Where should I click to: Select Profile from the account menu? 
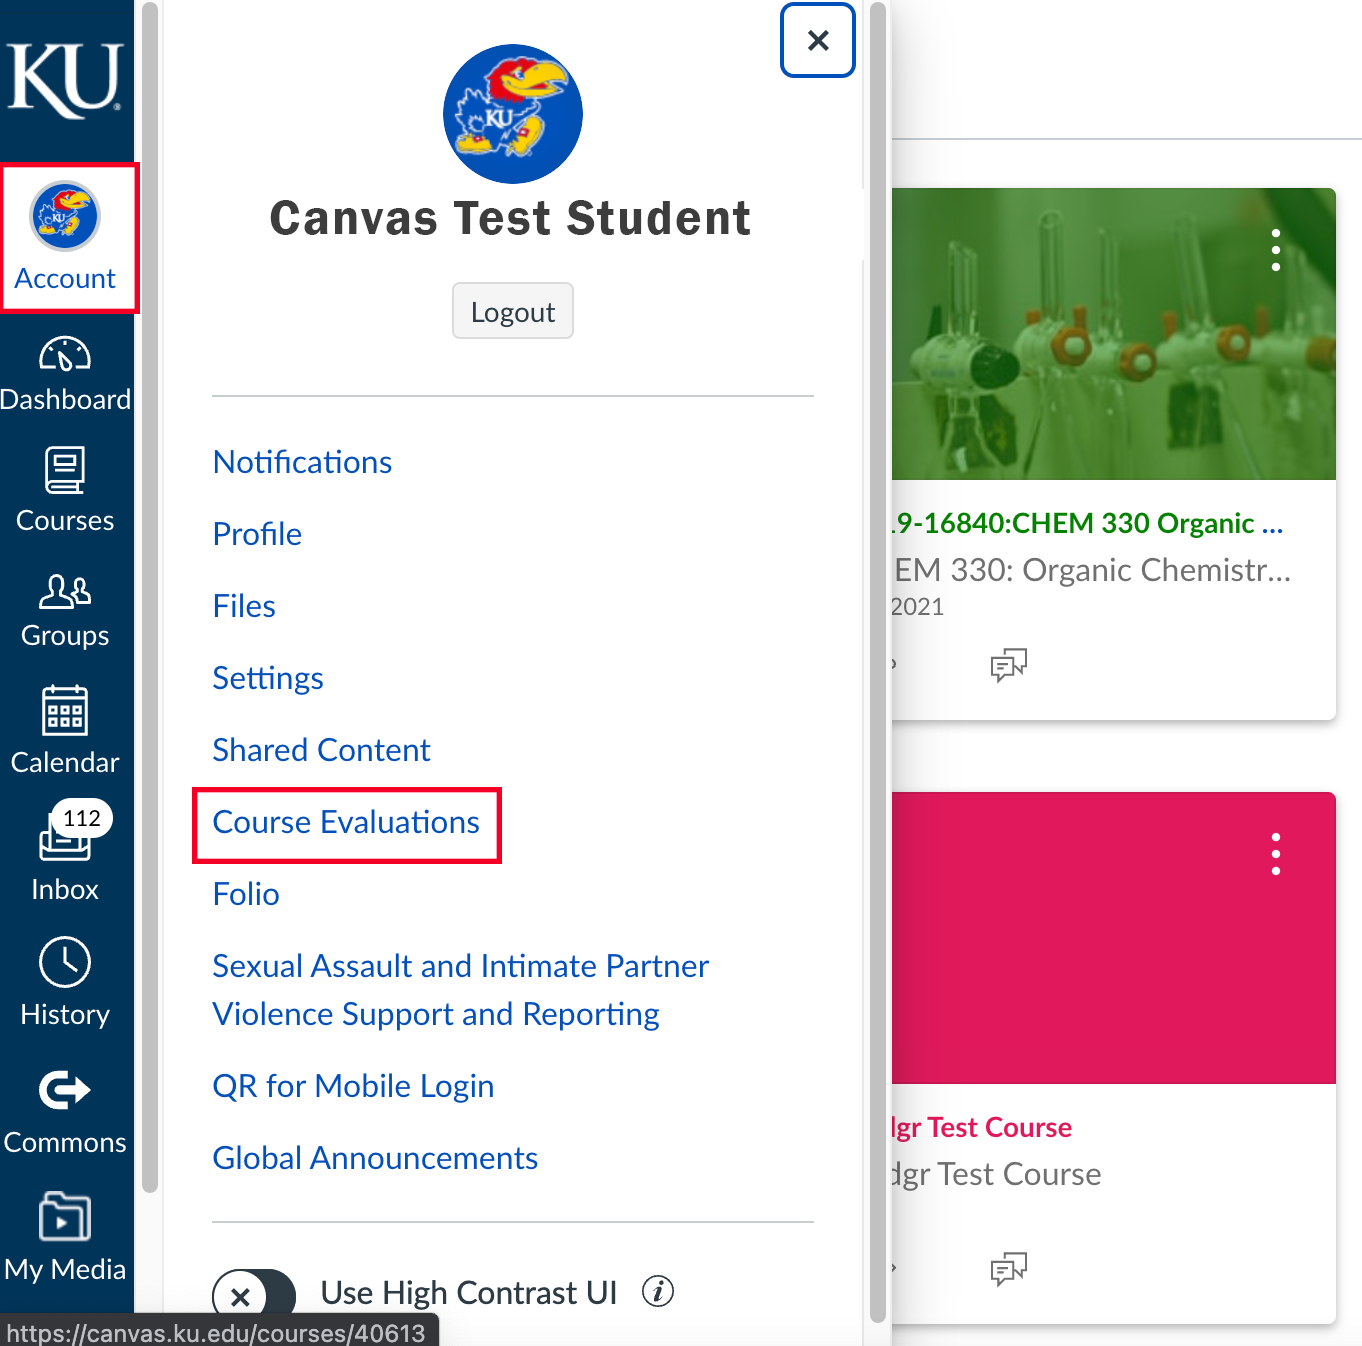click(x=256, y=534)
